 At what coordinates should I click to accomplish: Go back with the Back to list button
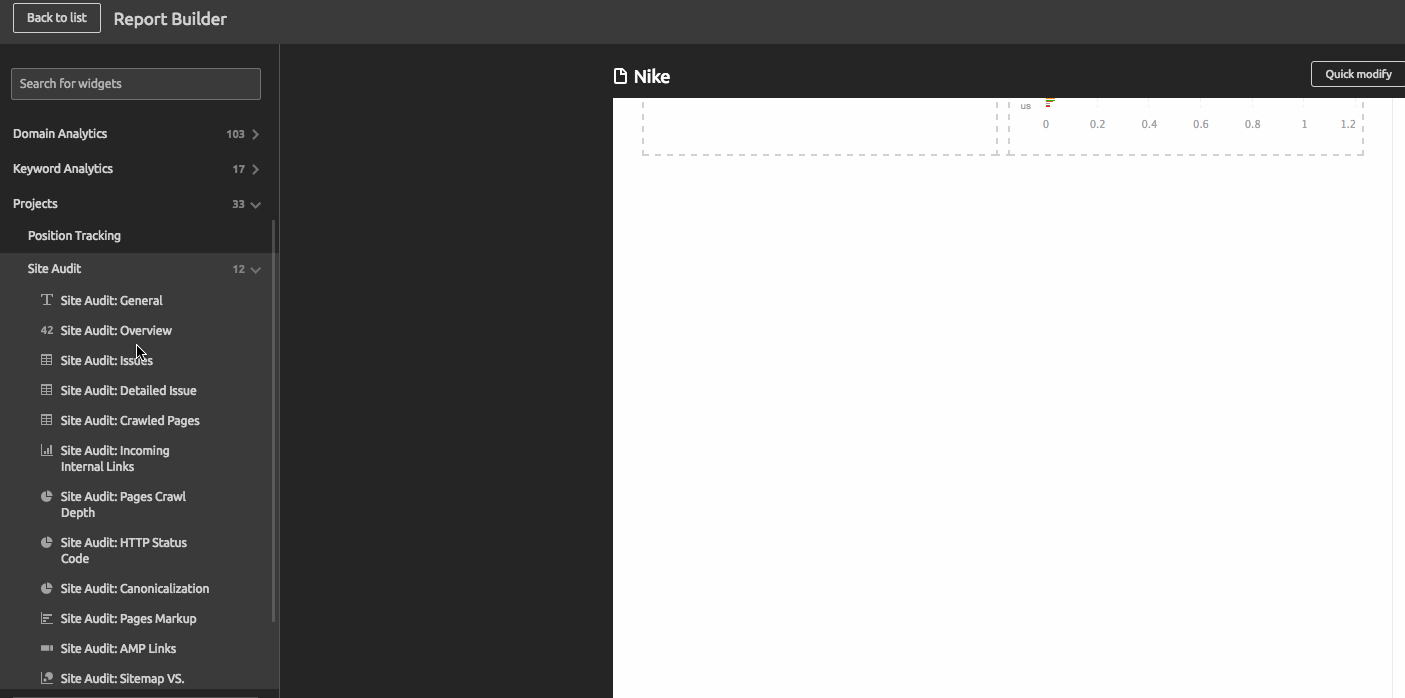point(57,18)
